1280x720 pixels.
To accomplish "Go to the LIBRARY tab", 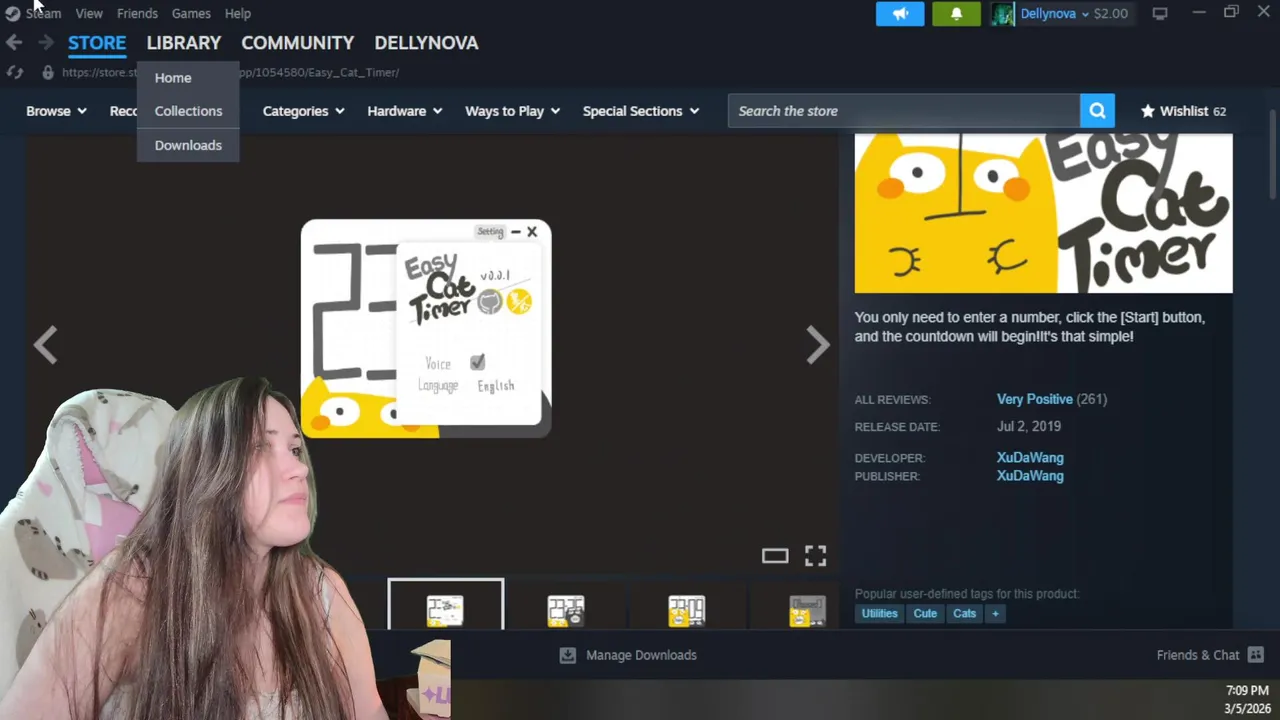I will pyautogui.click(x=184, y=43).
